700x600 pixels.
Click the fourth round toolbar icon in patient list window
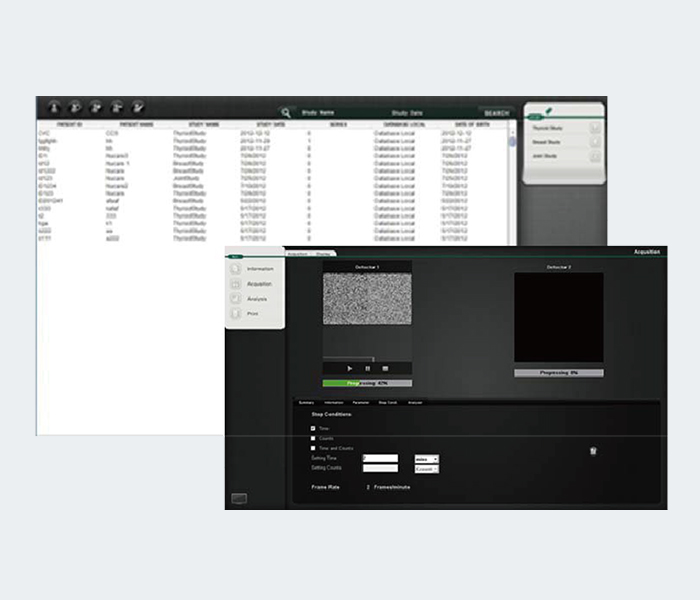pyautogui.click(x=117, y=107)
